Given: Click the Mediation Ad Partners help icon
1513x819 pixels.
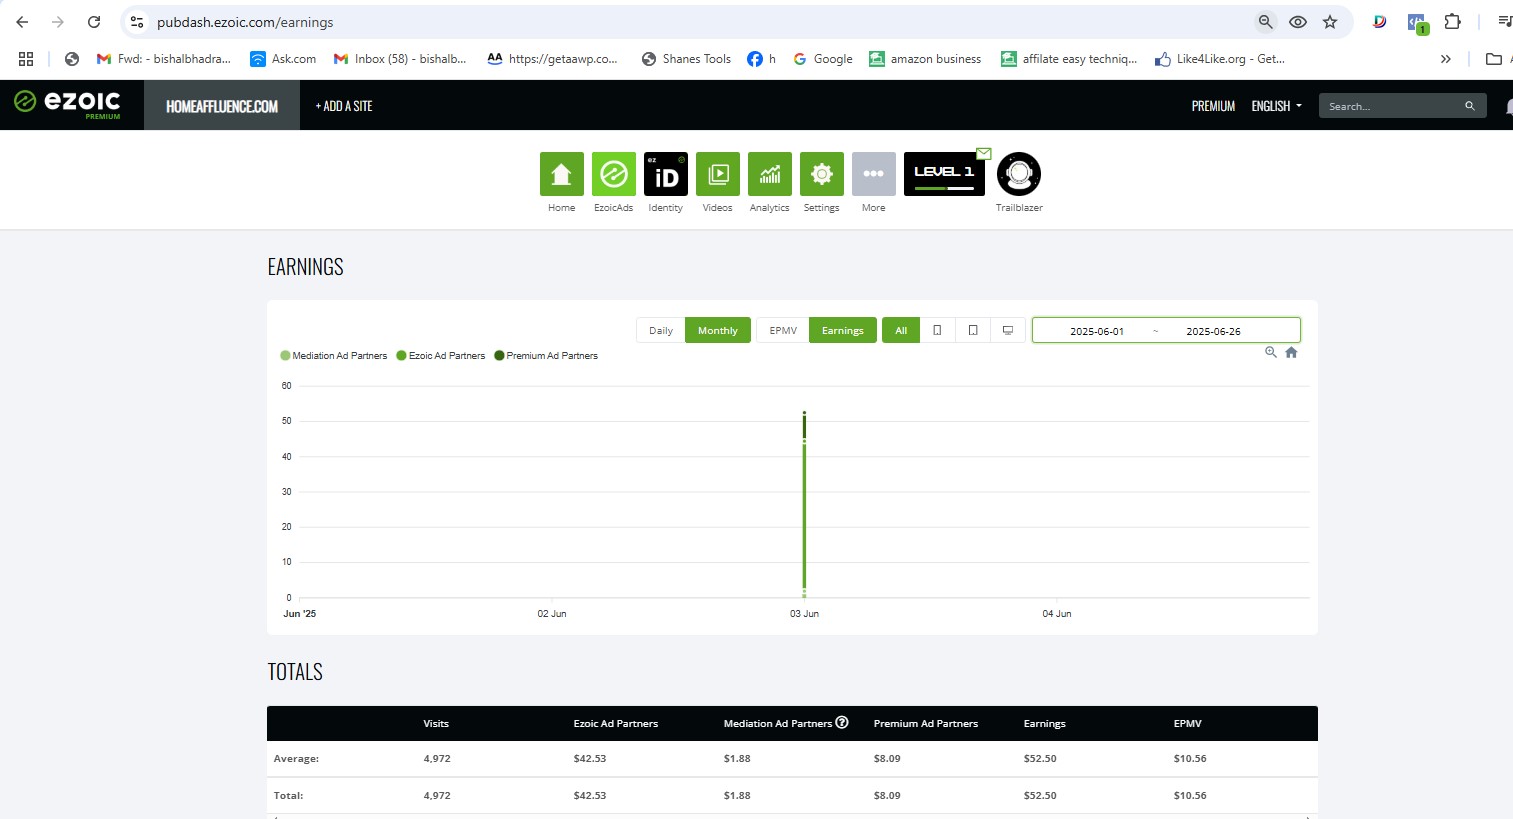Looking at the screenshot, I should (x=842, y=722).
